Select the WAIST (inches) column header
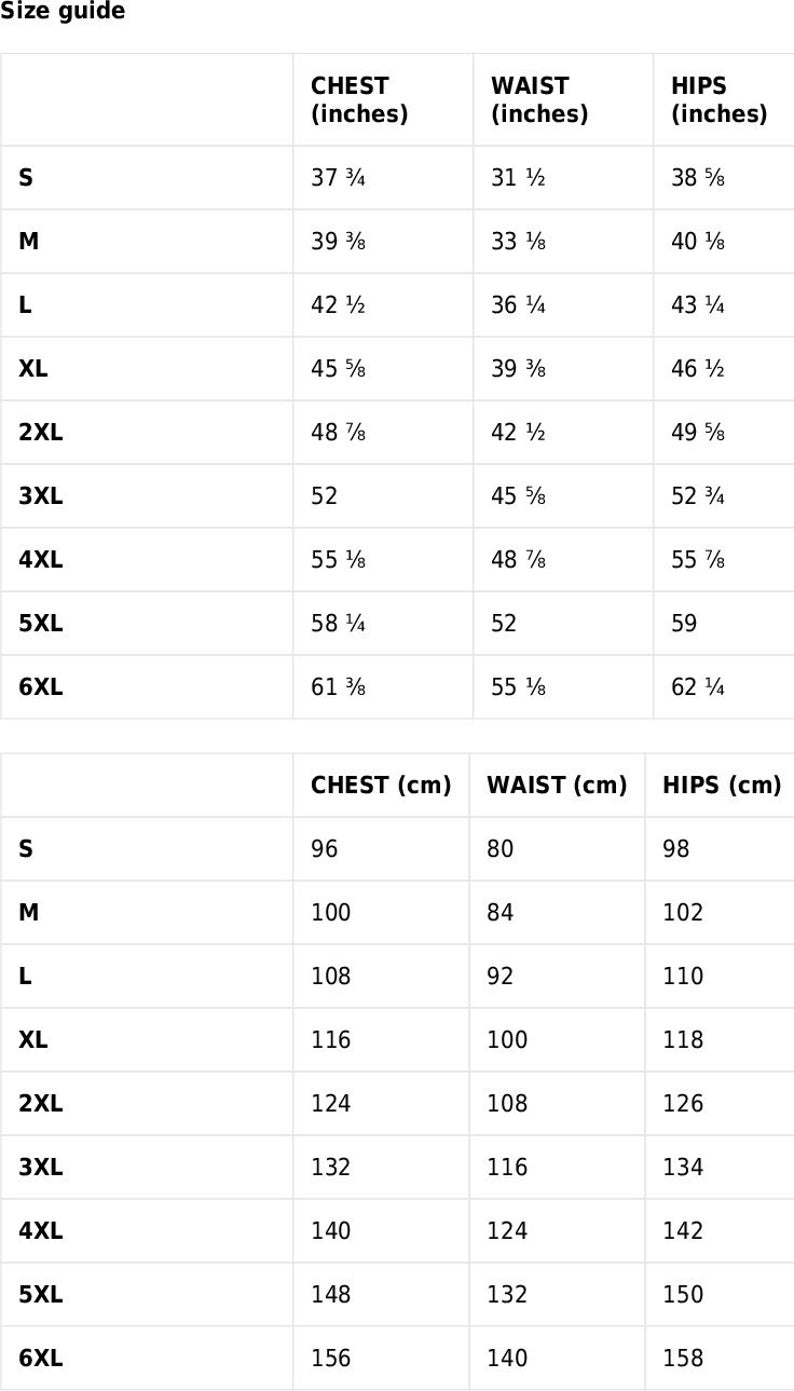This screenshot has width=794, height=1391. coord(539,100)
